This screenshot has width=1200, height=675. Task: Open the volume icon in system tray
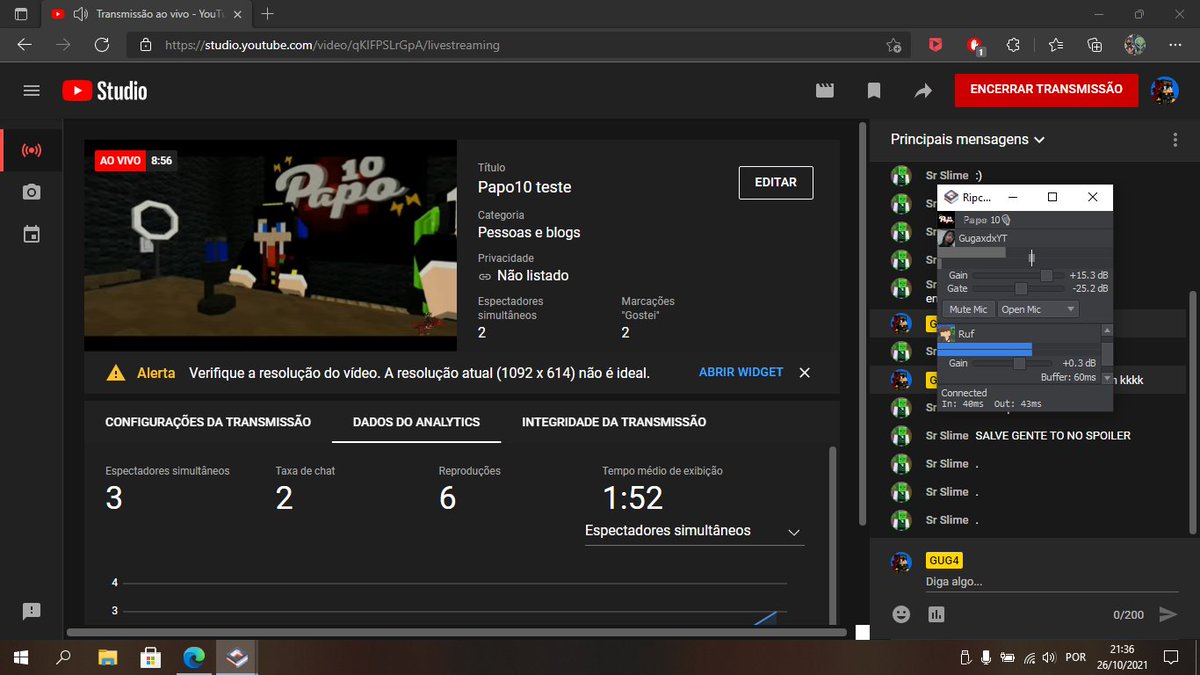click(x=1047, y=657)
